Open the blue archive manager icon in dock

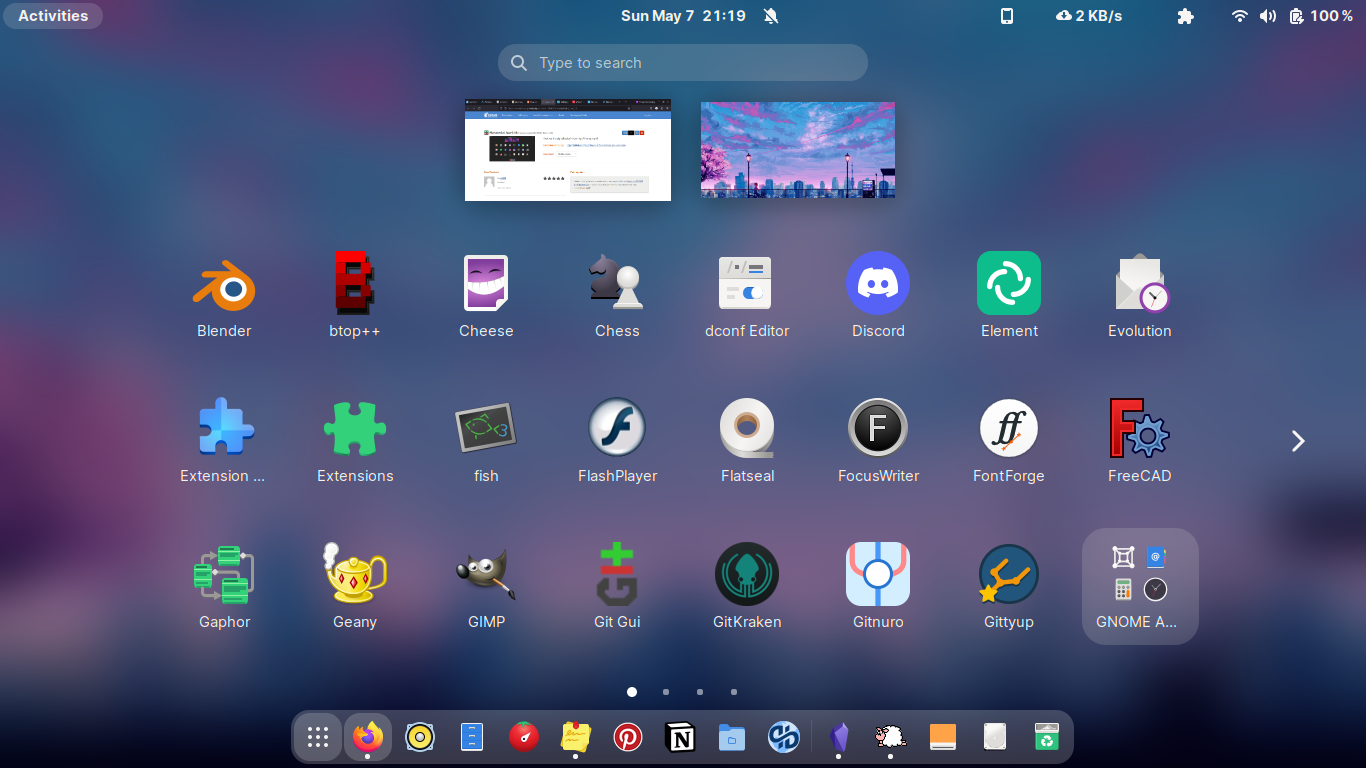coord(472,738)
